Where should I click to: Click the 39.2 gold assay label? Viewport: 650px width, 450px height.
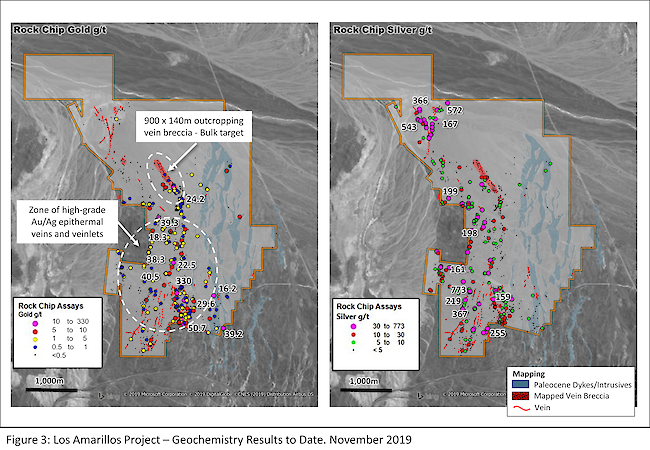[x=232, y=334]
